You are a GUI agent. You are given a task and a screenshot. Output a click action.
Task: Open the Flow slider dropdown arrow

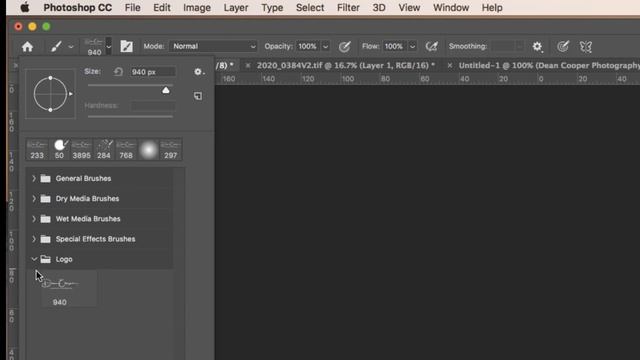[413, 47]
